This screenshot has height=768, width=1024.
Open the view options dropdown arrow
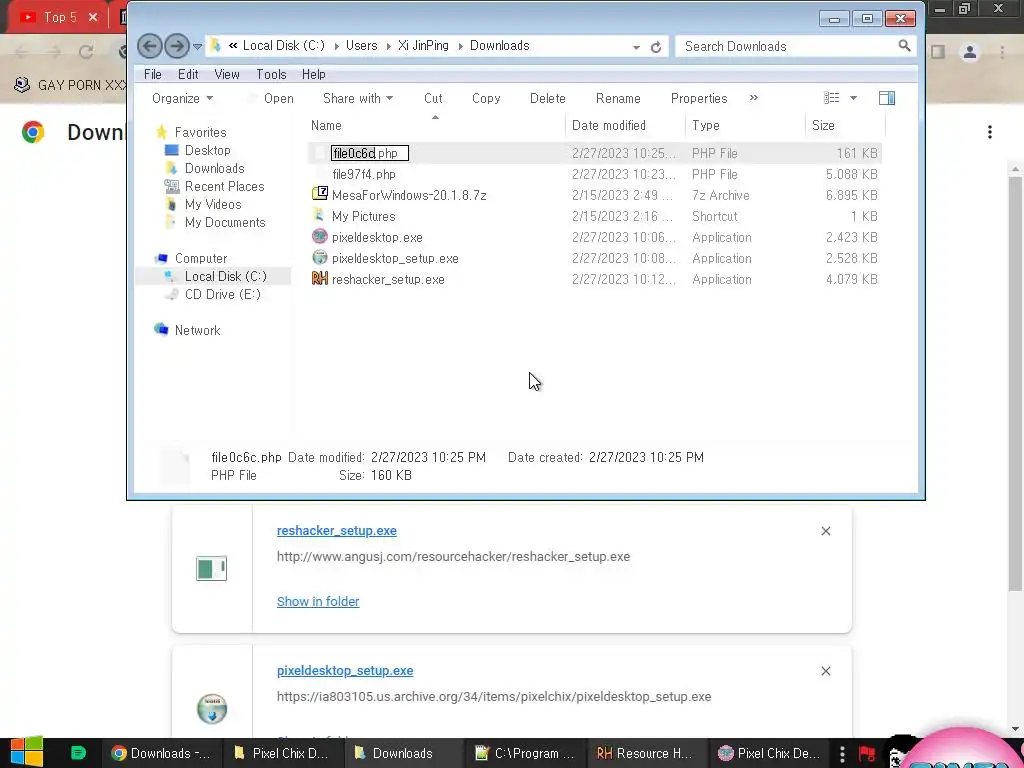click(x=853, y=99)
